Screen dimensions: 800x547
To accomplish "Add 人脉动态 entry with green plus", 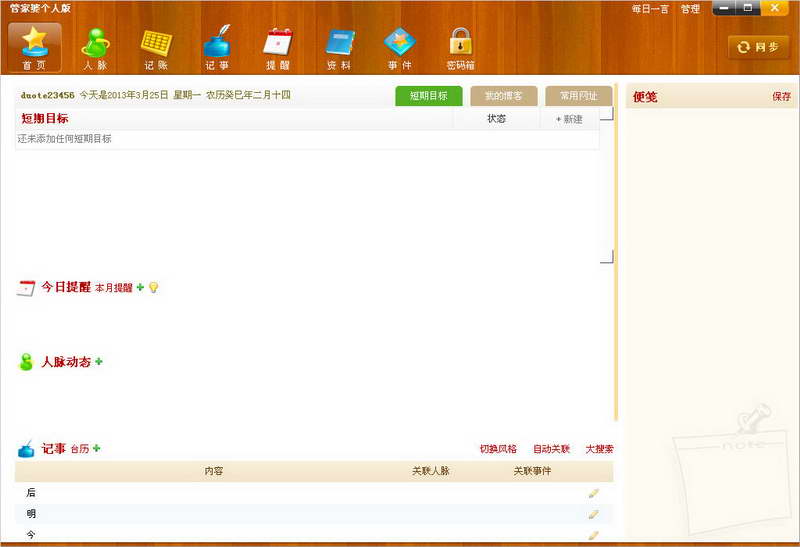I will point(99,361).
